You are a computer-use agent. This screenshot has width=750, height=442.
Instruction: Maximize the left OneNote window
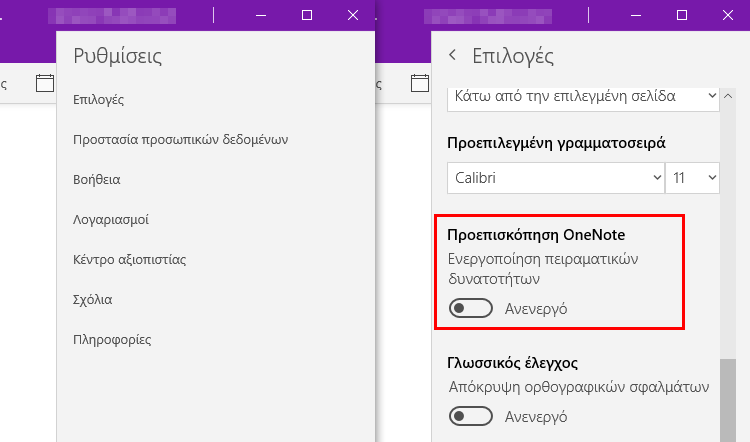307,15
